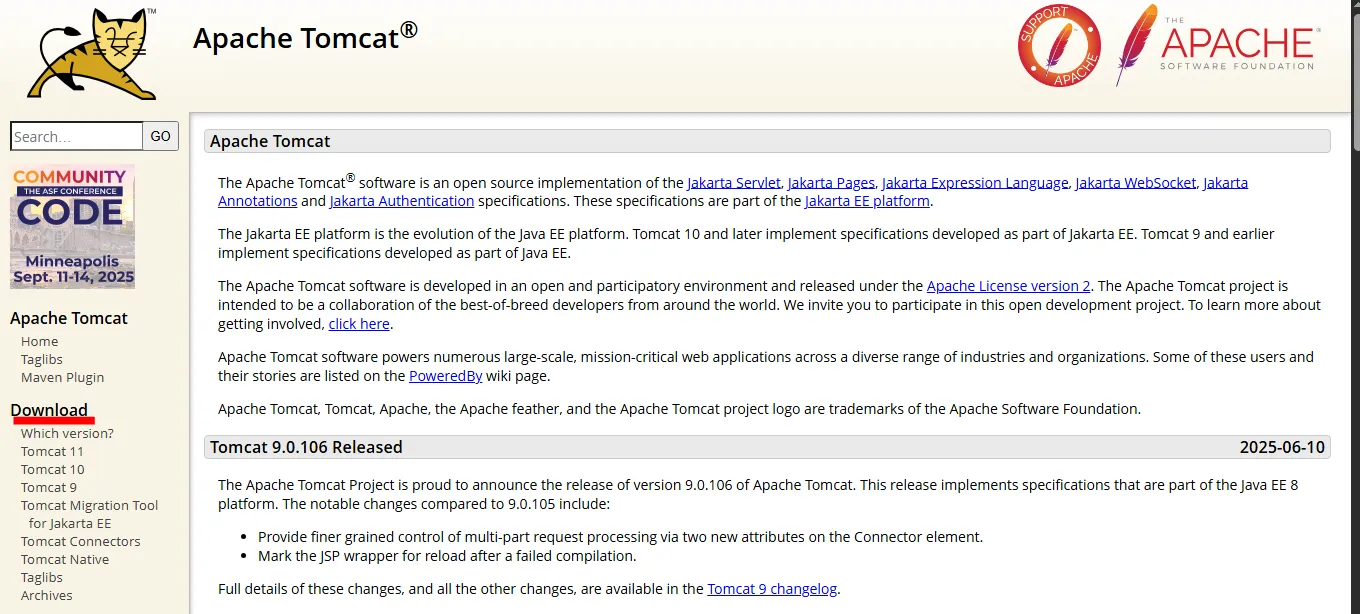Open the Community Code conference banner
1360x614 pixels.
(x=72, y=227)
